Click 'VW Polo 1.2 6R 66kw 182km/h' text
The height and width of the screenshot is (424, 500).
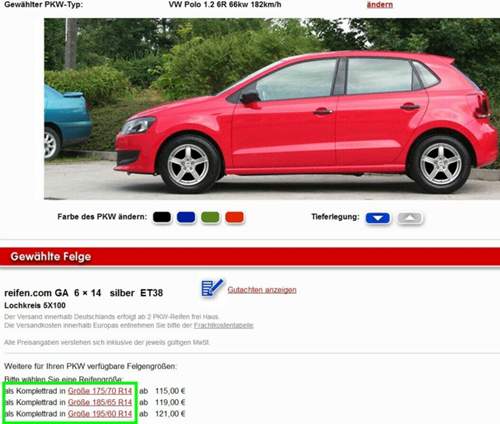click(225, 5)
